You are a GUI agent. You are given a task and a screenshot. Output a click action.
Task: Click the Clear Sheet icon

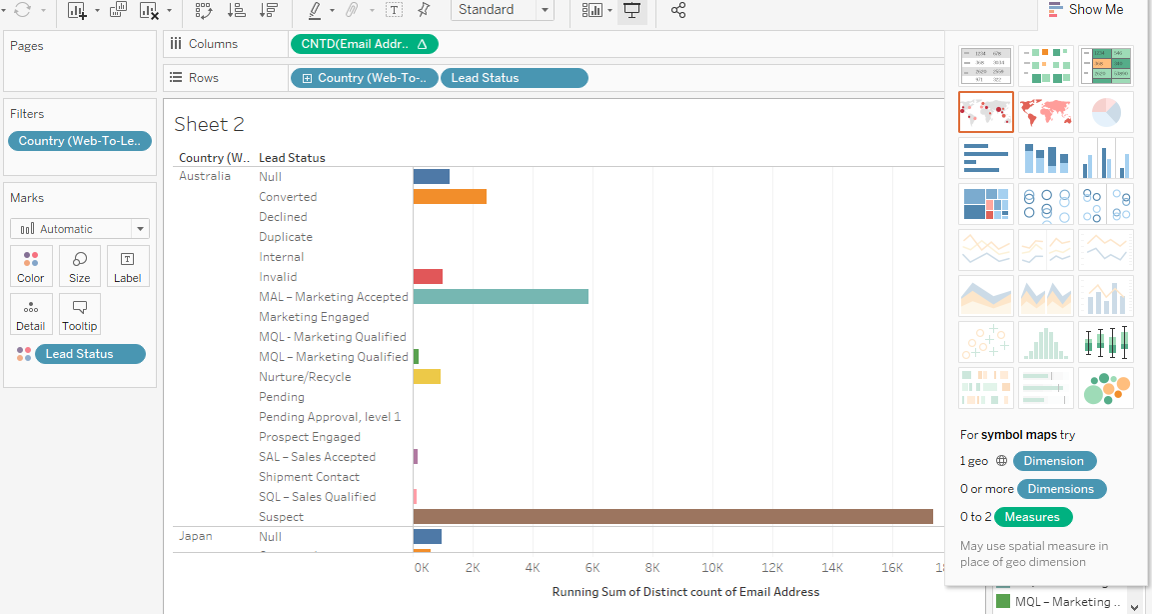point(149,11)
